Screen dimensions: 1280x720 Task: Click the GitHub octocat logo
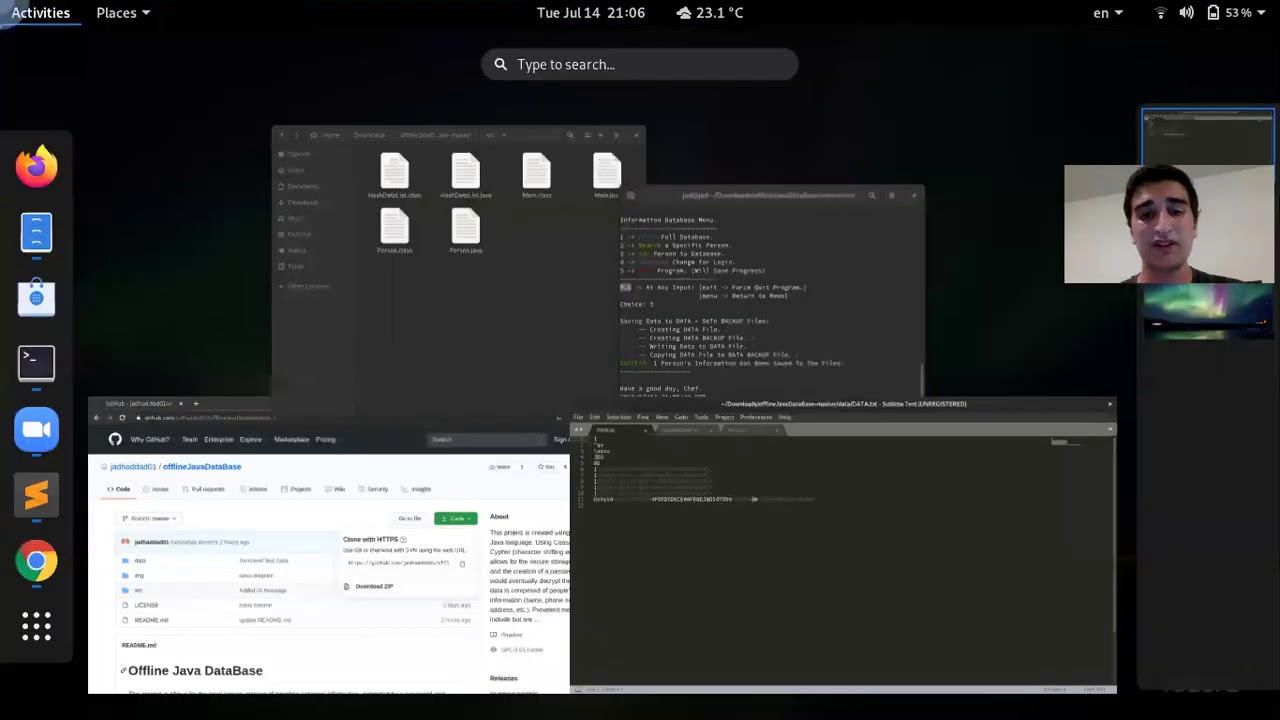coord(115,439)
